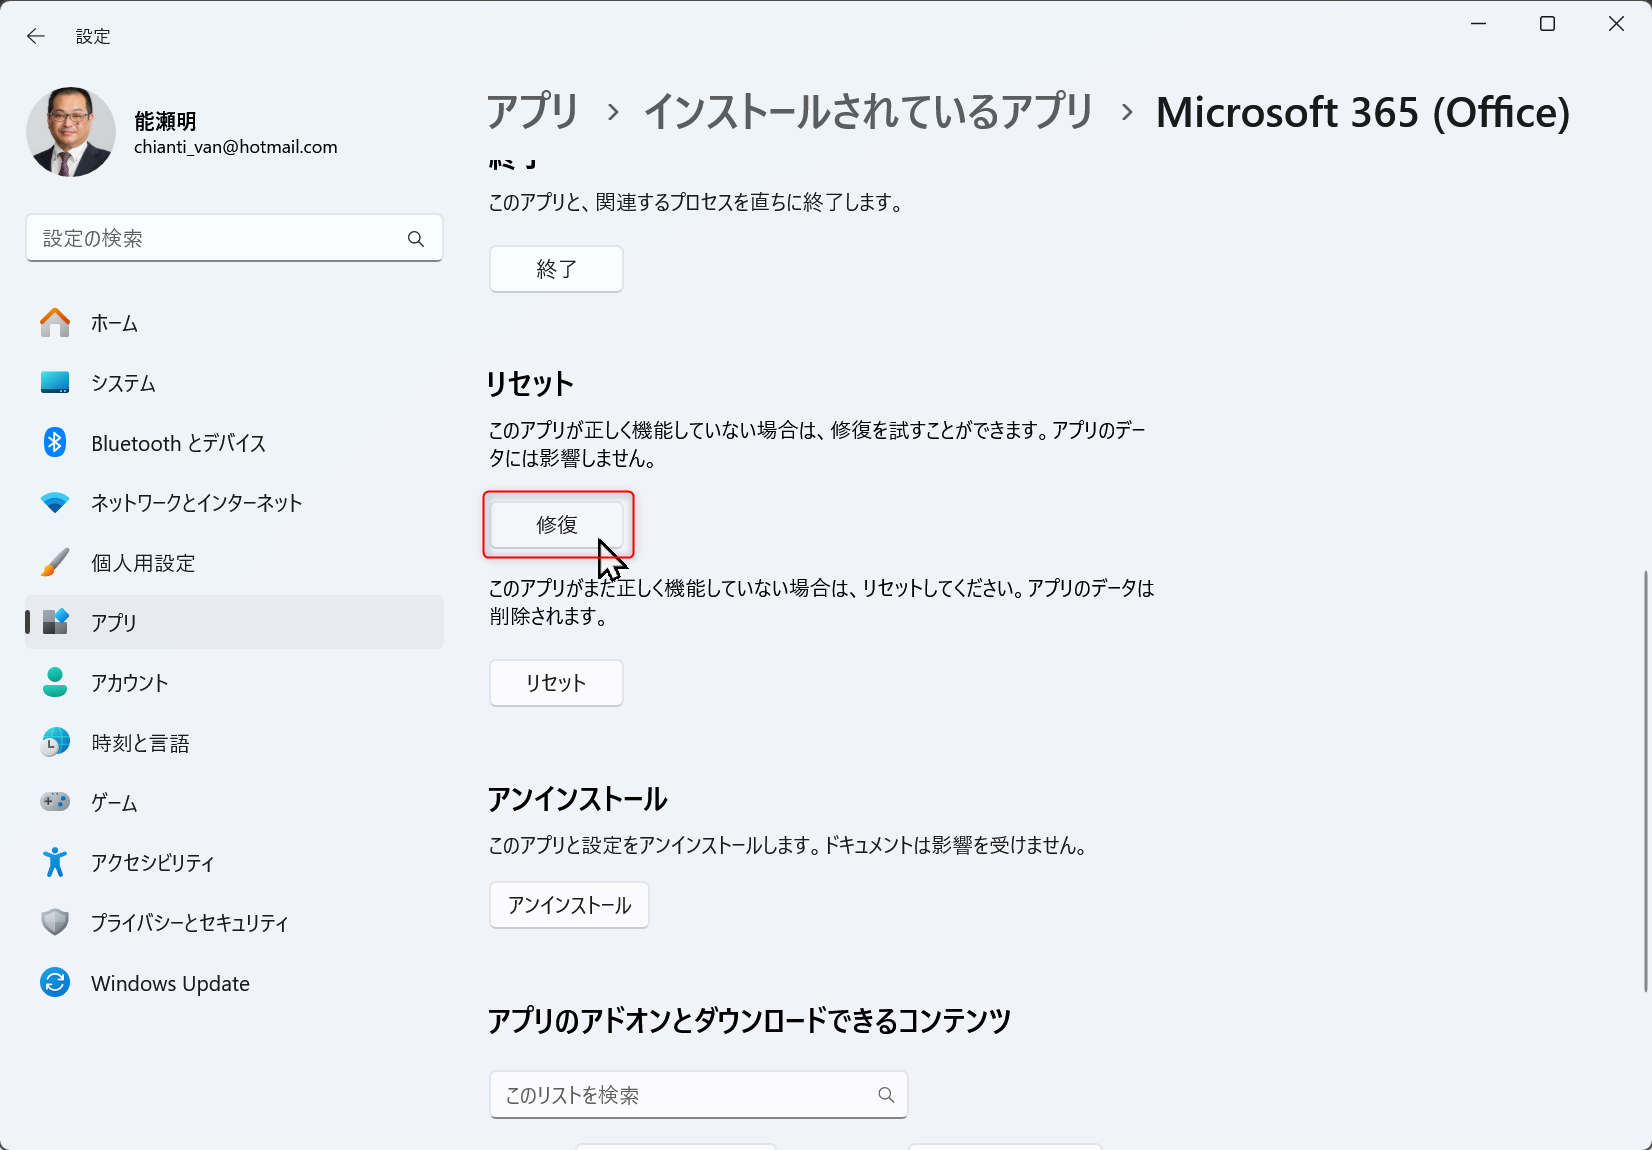
Task: Click the アカウント person icon
Action: (x=55, y=682)
